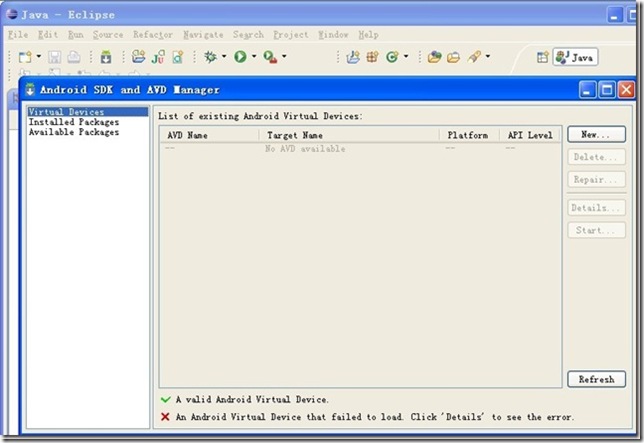Expand the New Java Class dropdown arrow
Image resolution: width=644 pixels, height=443 pixels.
click(x=406, y=56)
